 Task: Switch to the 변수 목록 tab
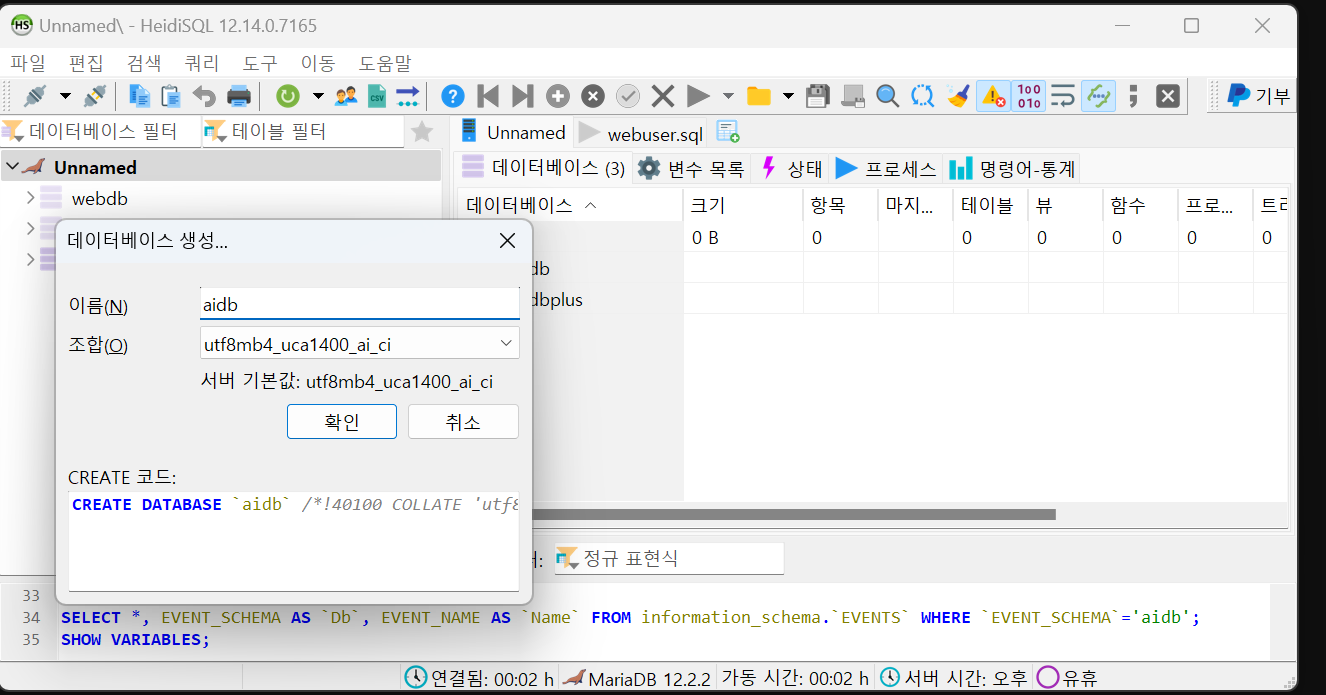692,168
